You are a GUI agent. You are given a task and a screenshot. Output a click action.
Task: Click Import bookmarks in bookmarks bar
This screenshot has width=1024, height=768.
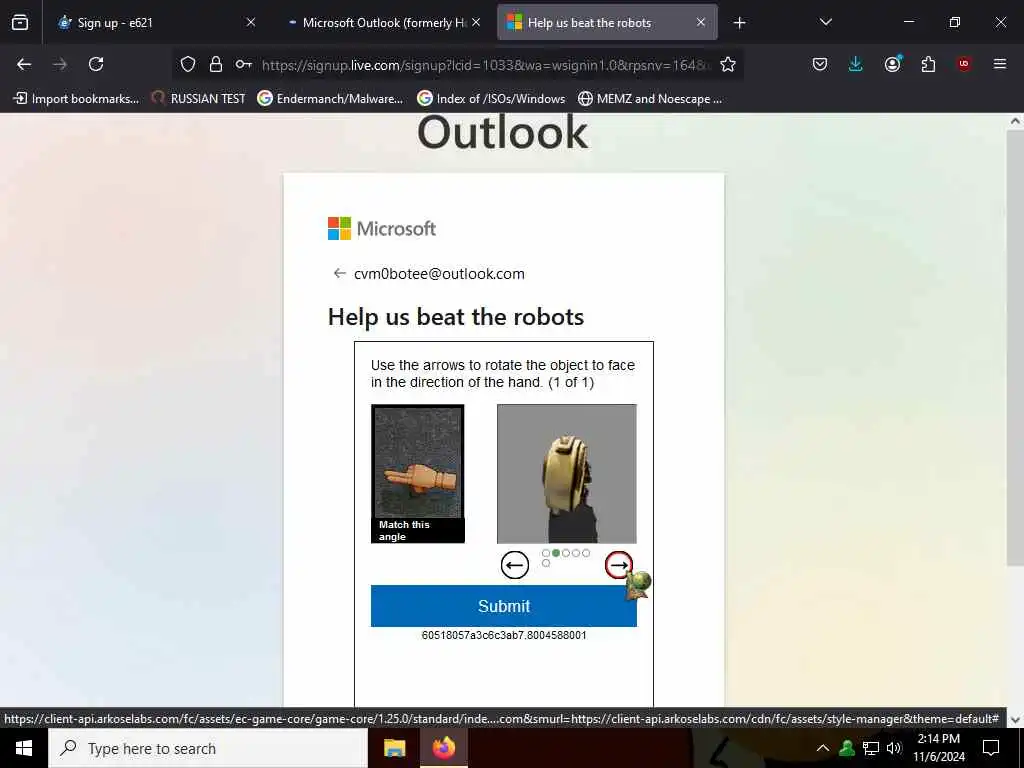[76, 99]
